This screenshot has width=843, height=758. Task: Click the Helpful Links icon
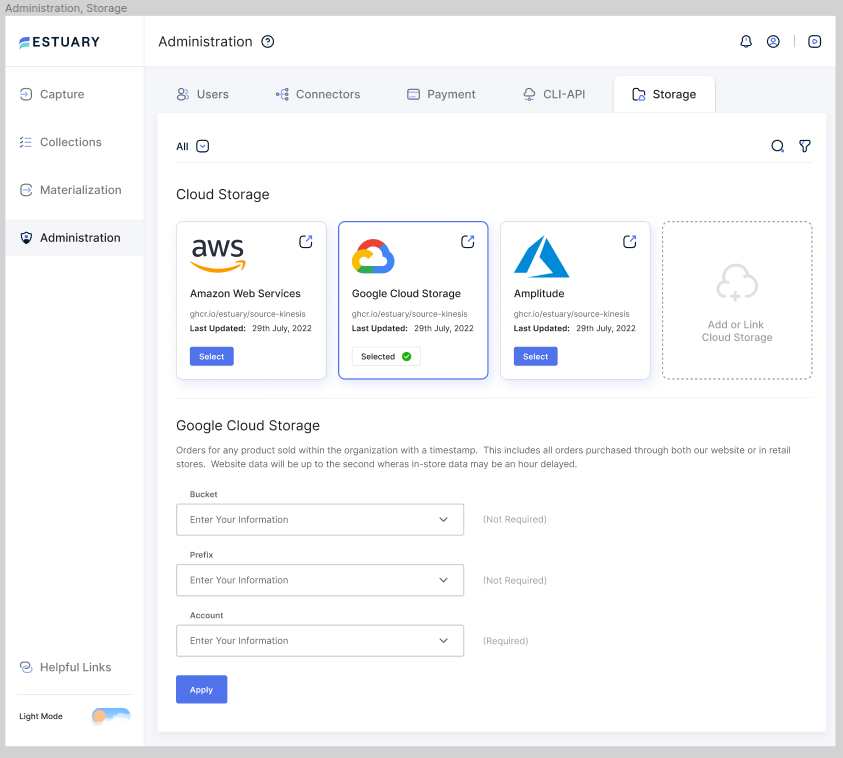point(27,667)
